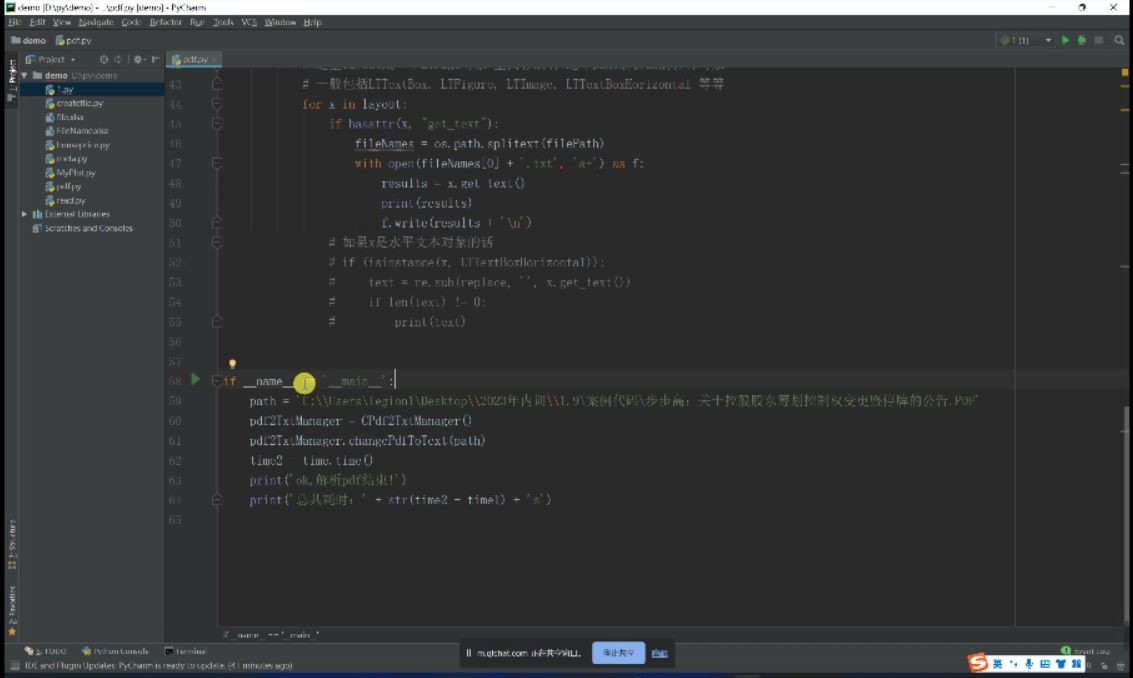Select the pdf.py editor tab

194,59
